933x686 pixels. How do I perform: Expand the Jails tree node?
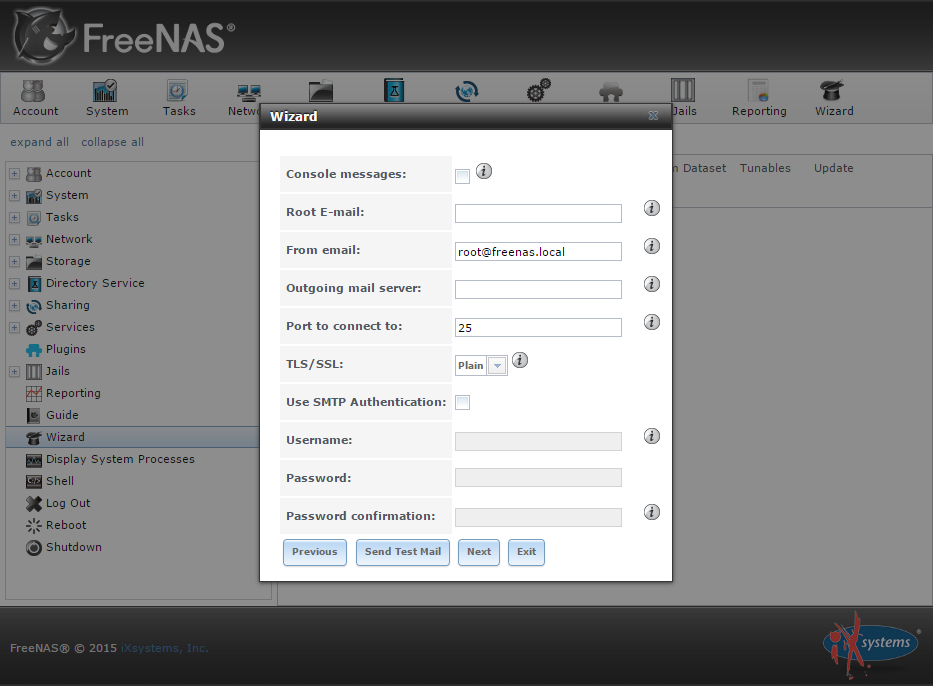(x=15, y=372)
